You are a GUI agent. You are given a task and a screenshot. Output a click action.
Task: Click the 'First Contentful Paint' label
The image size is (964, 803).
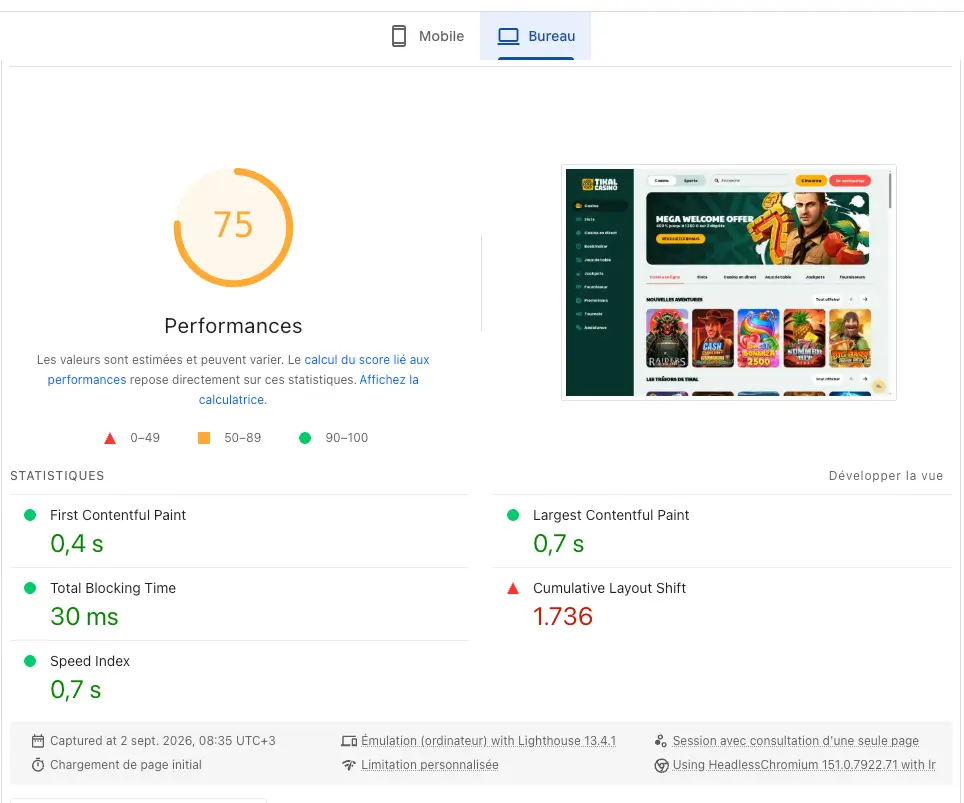point(118,515)
